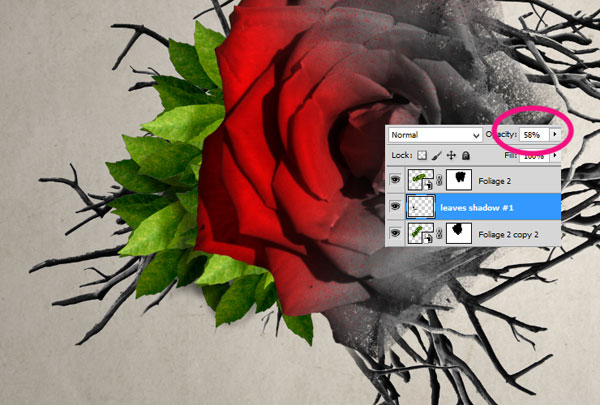Click the lock transparent pixels icon
Screen dimensions: 600x405
pos(422,156)
